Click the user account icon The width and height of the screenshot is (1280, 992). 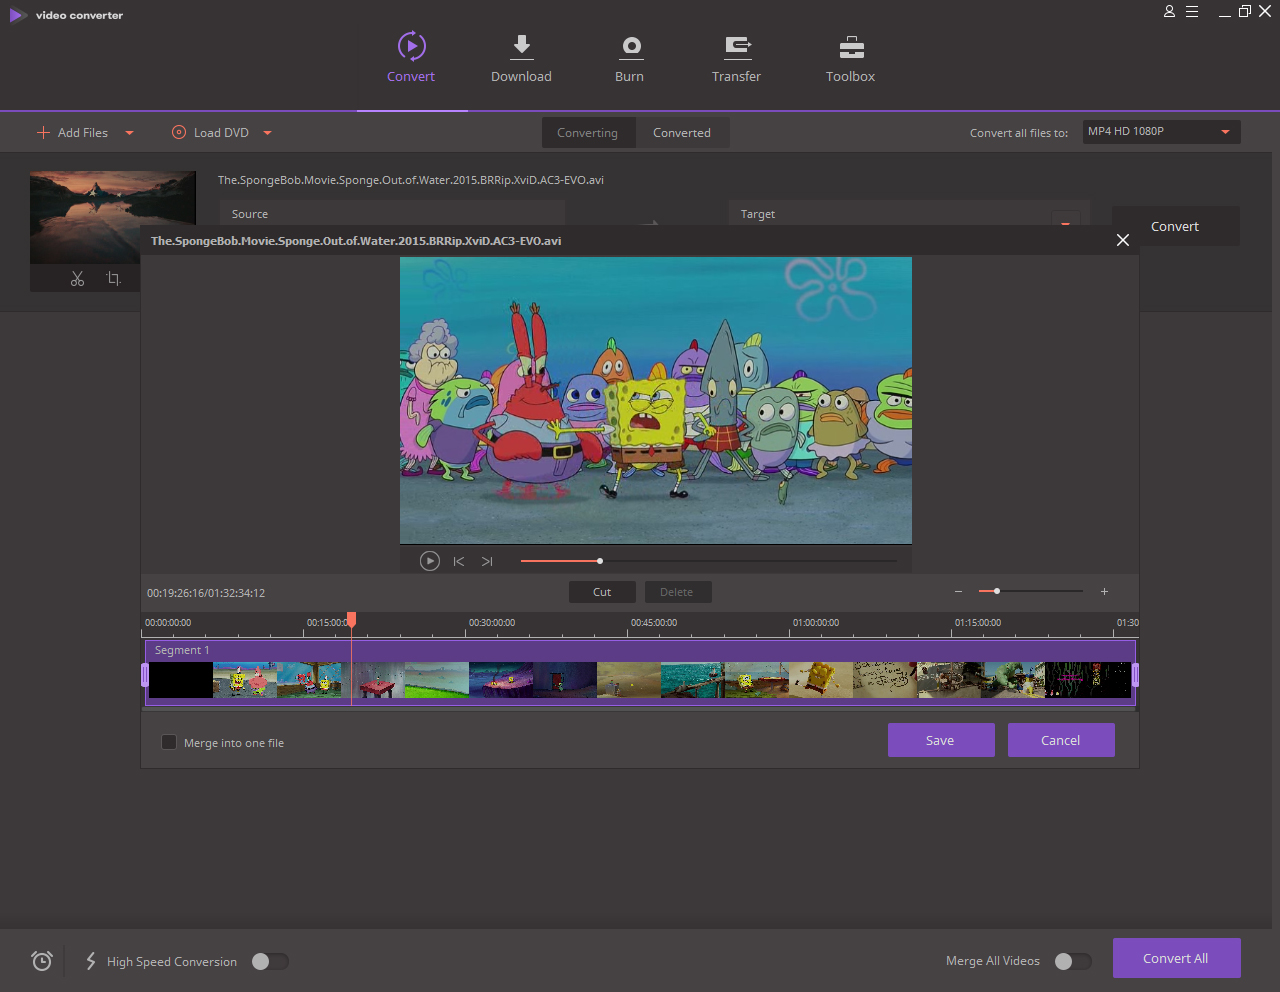click(1169, 11)
